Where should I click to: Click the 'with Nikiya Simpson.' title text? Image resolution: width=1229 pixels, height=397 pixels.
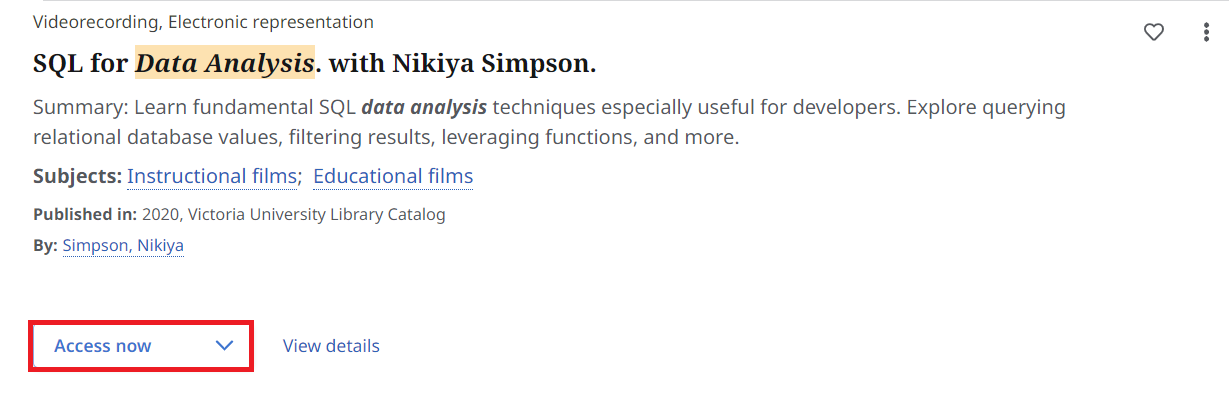pyautogui.click(x=462, y=64)
